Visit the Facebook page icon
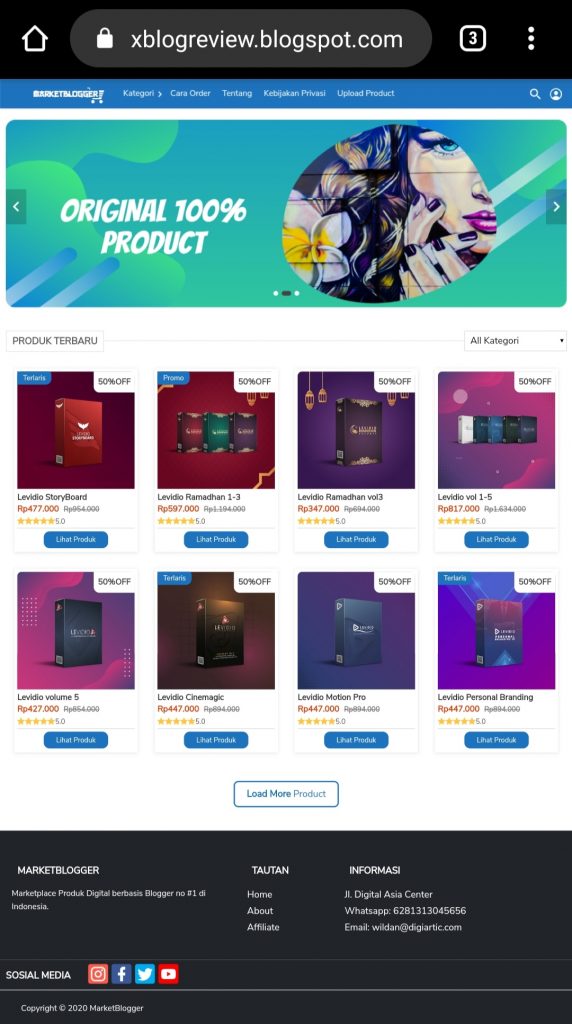This screenshot has width=572, height=1024. (121, 974)
